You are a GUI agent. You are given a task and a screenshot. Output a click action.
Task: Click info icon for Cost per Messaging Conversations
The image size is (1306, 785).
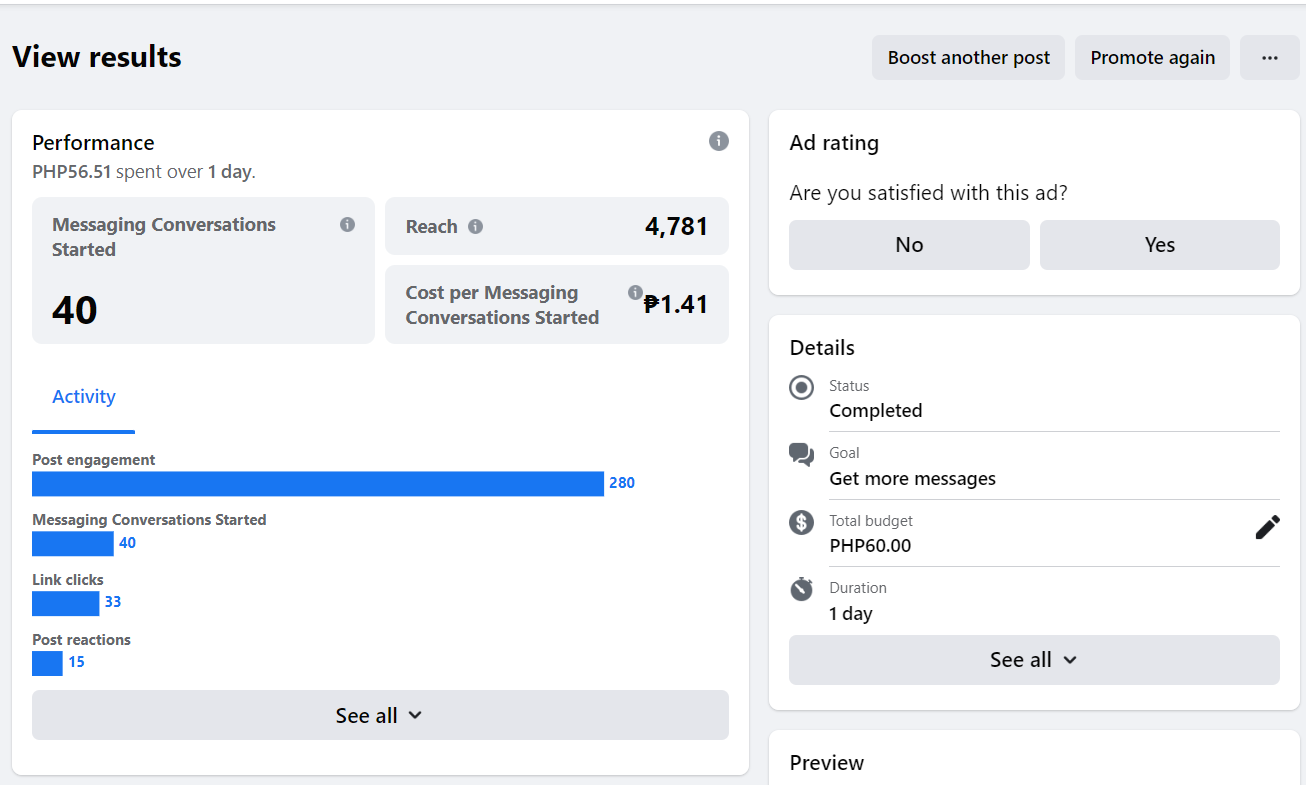(x=635, y=293)
